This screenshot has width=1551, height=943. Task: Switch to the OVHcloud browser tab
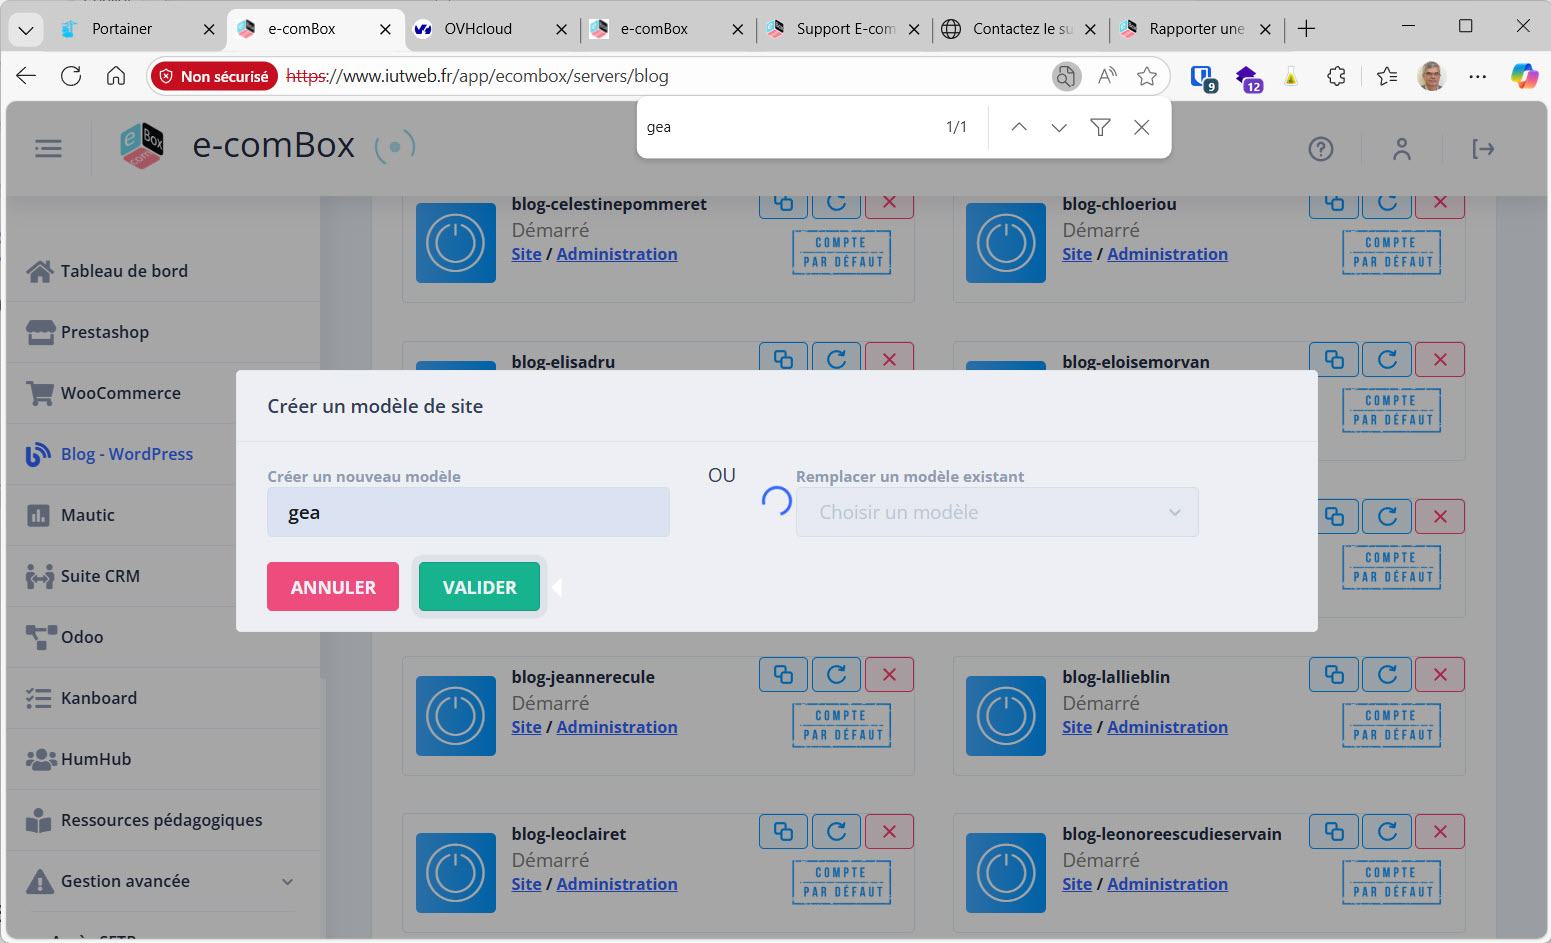tap(478, 29)
